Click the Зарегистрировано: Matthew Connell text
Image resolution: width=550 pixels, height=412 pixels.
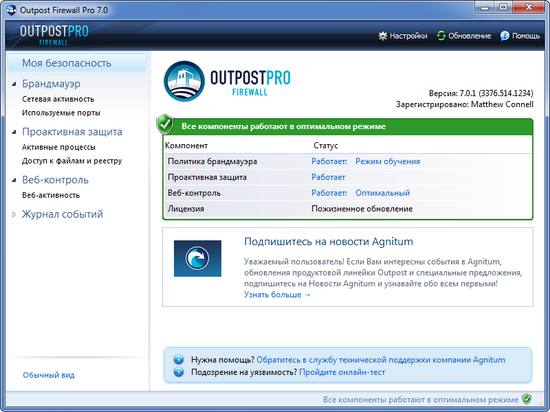point(464,104)
